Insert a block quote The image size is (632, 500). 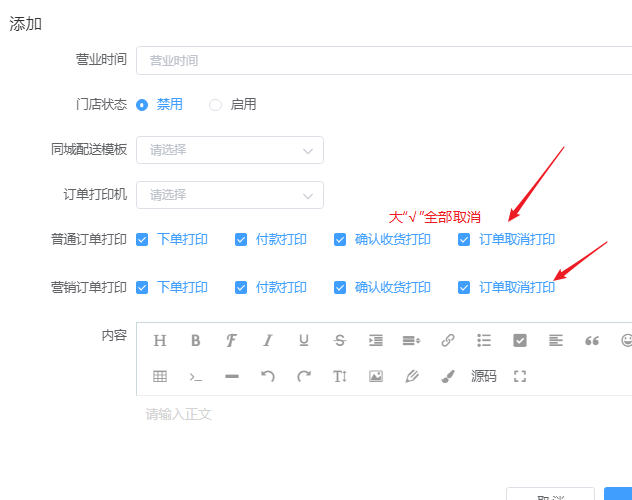(592, 341)
